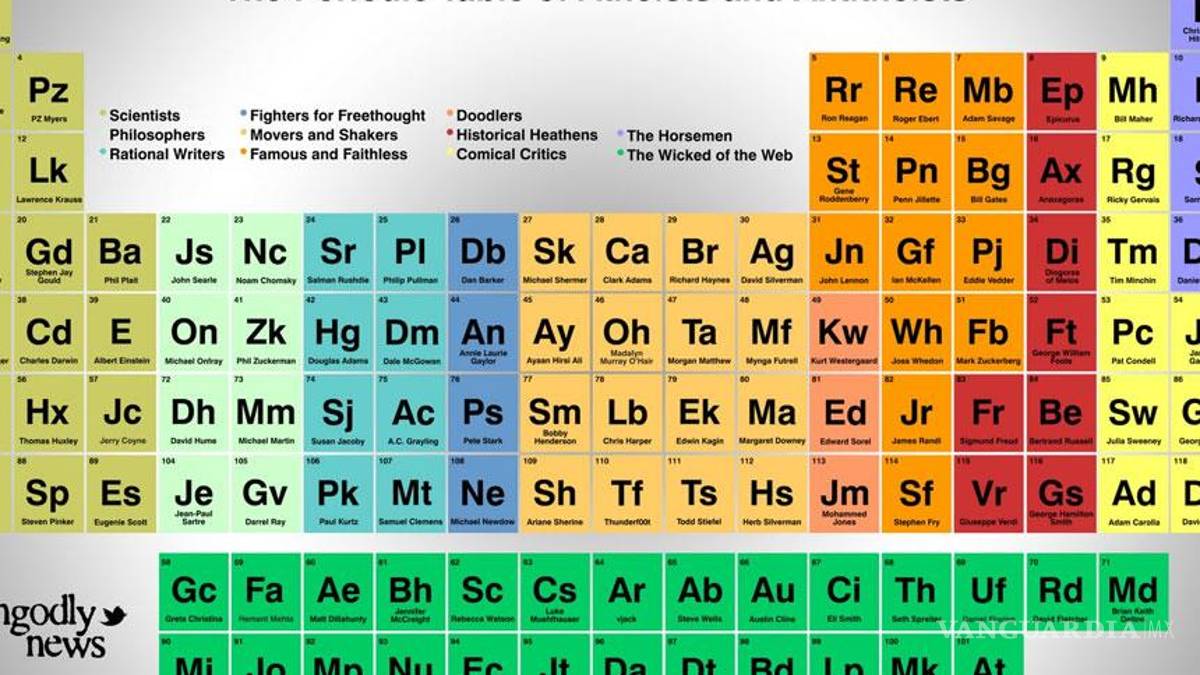Image resolution: width=1200 pixels, height=675 pixels.
Task: Click the E Albert Einstein element tile
Action: [121, 334]
